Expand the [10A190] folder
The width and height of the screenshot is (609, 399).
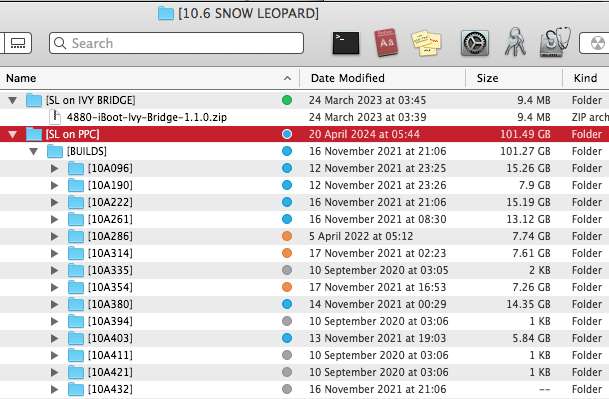(x=54, y=185)
